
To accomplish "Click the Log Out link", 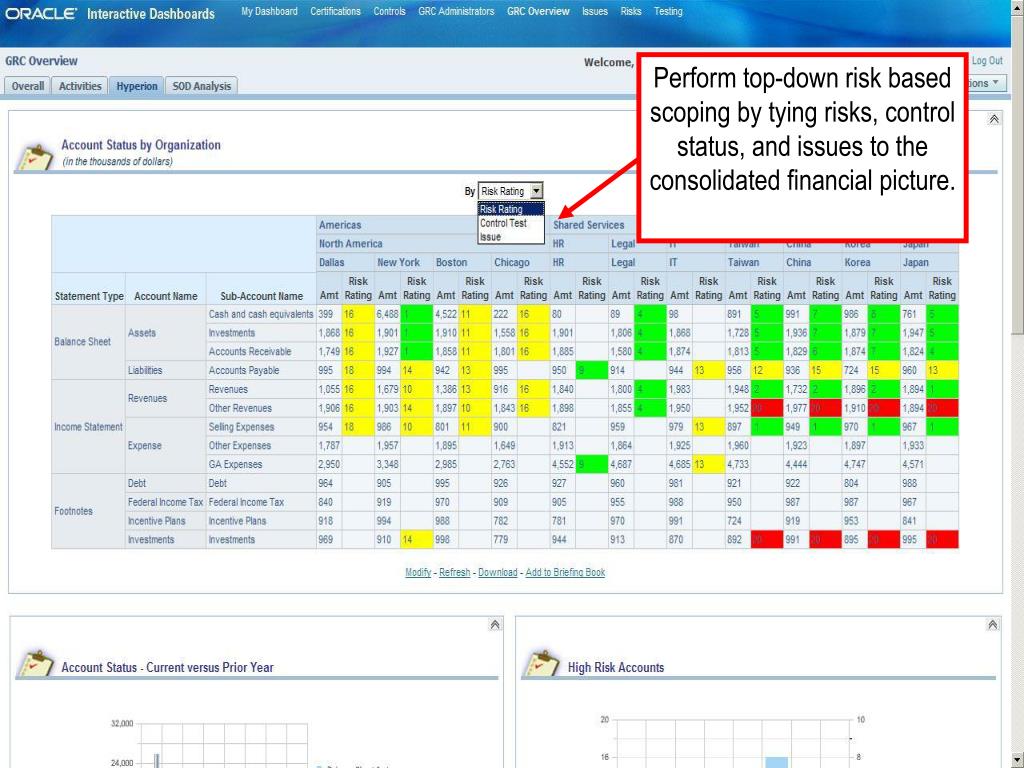I will [987, 61].
